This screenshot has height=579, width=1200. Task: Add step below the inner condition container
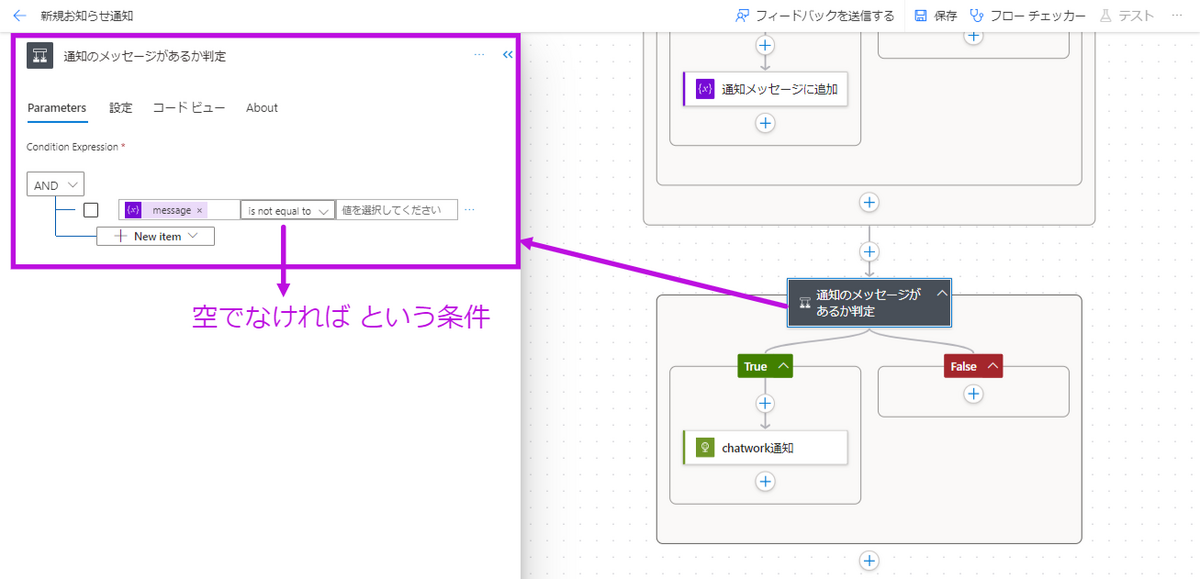(x=869, y=202)
